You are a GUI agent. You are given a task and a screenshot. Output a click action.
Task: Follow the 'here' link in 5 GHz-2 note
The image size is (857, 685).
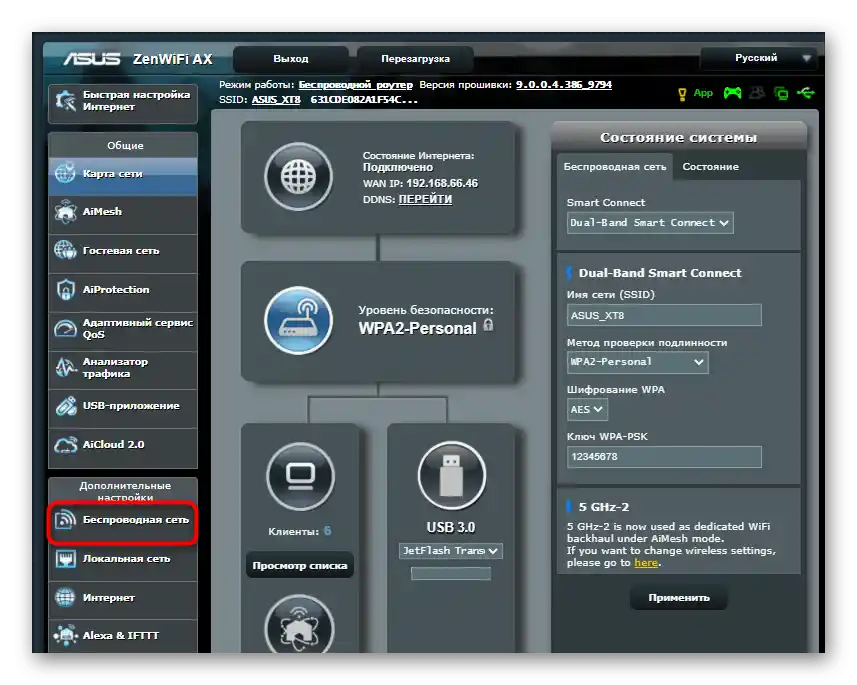[645, 563]
